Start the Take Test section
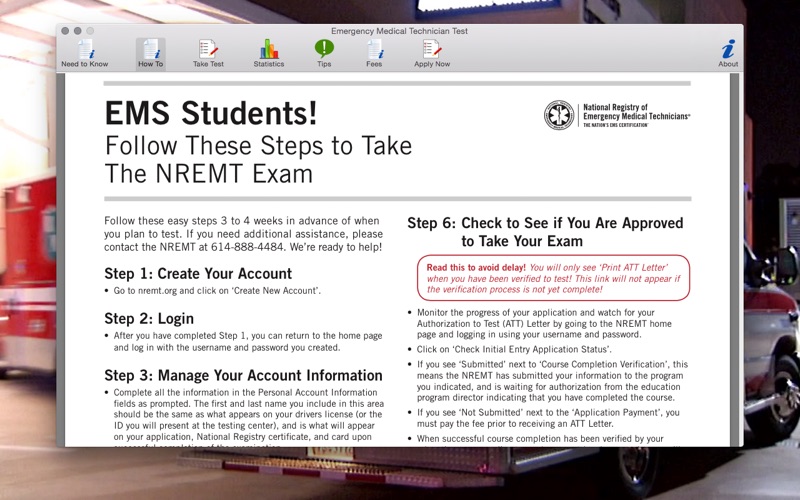The width and height of the screenshot is (800, 500). (x=208, y=54)
